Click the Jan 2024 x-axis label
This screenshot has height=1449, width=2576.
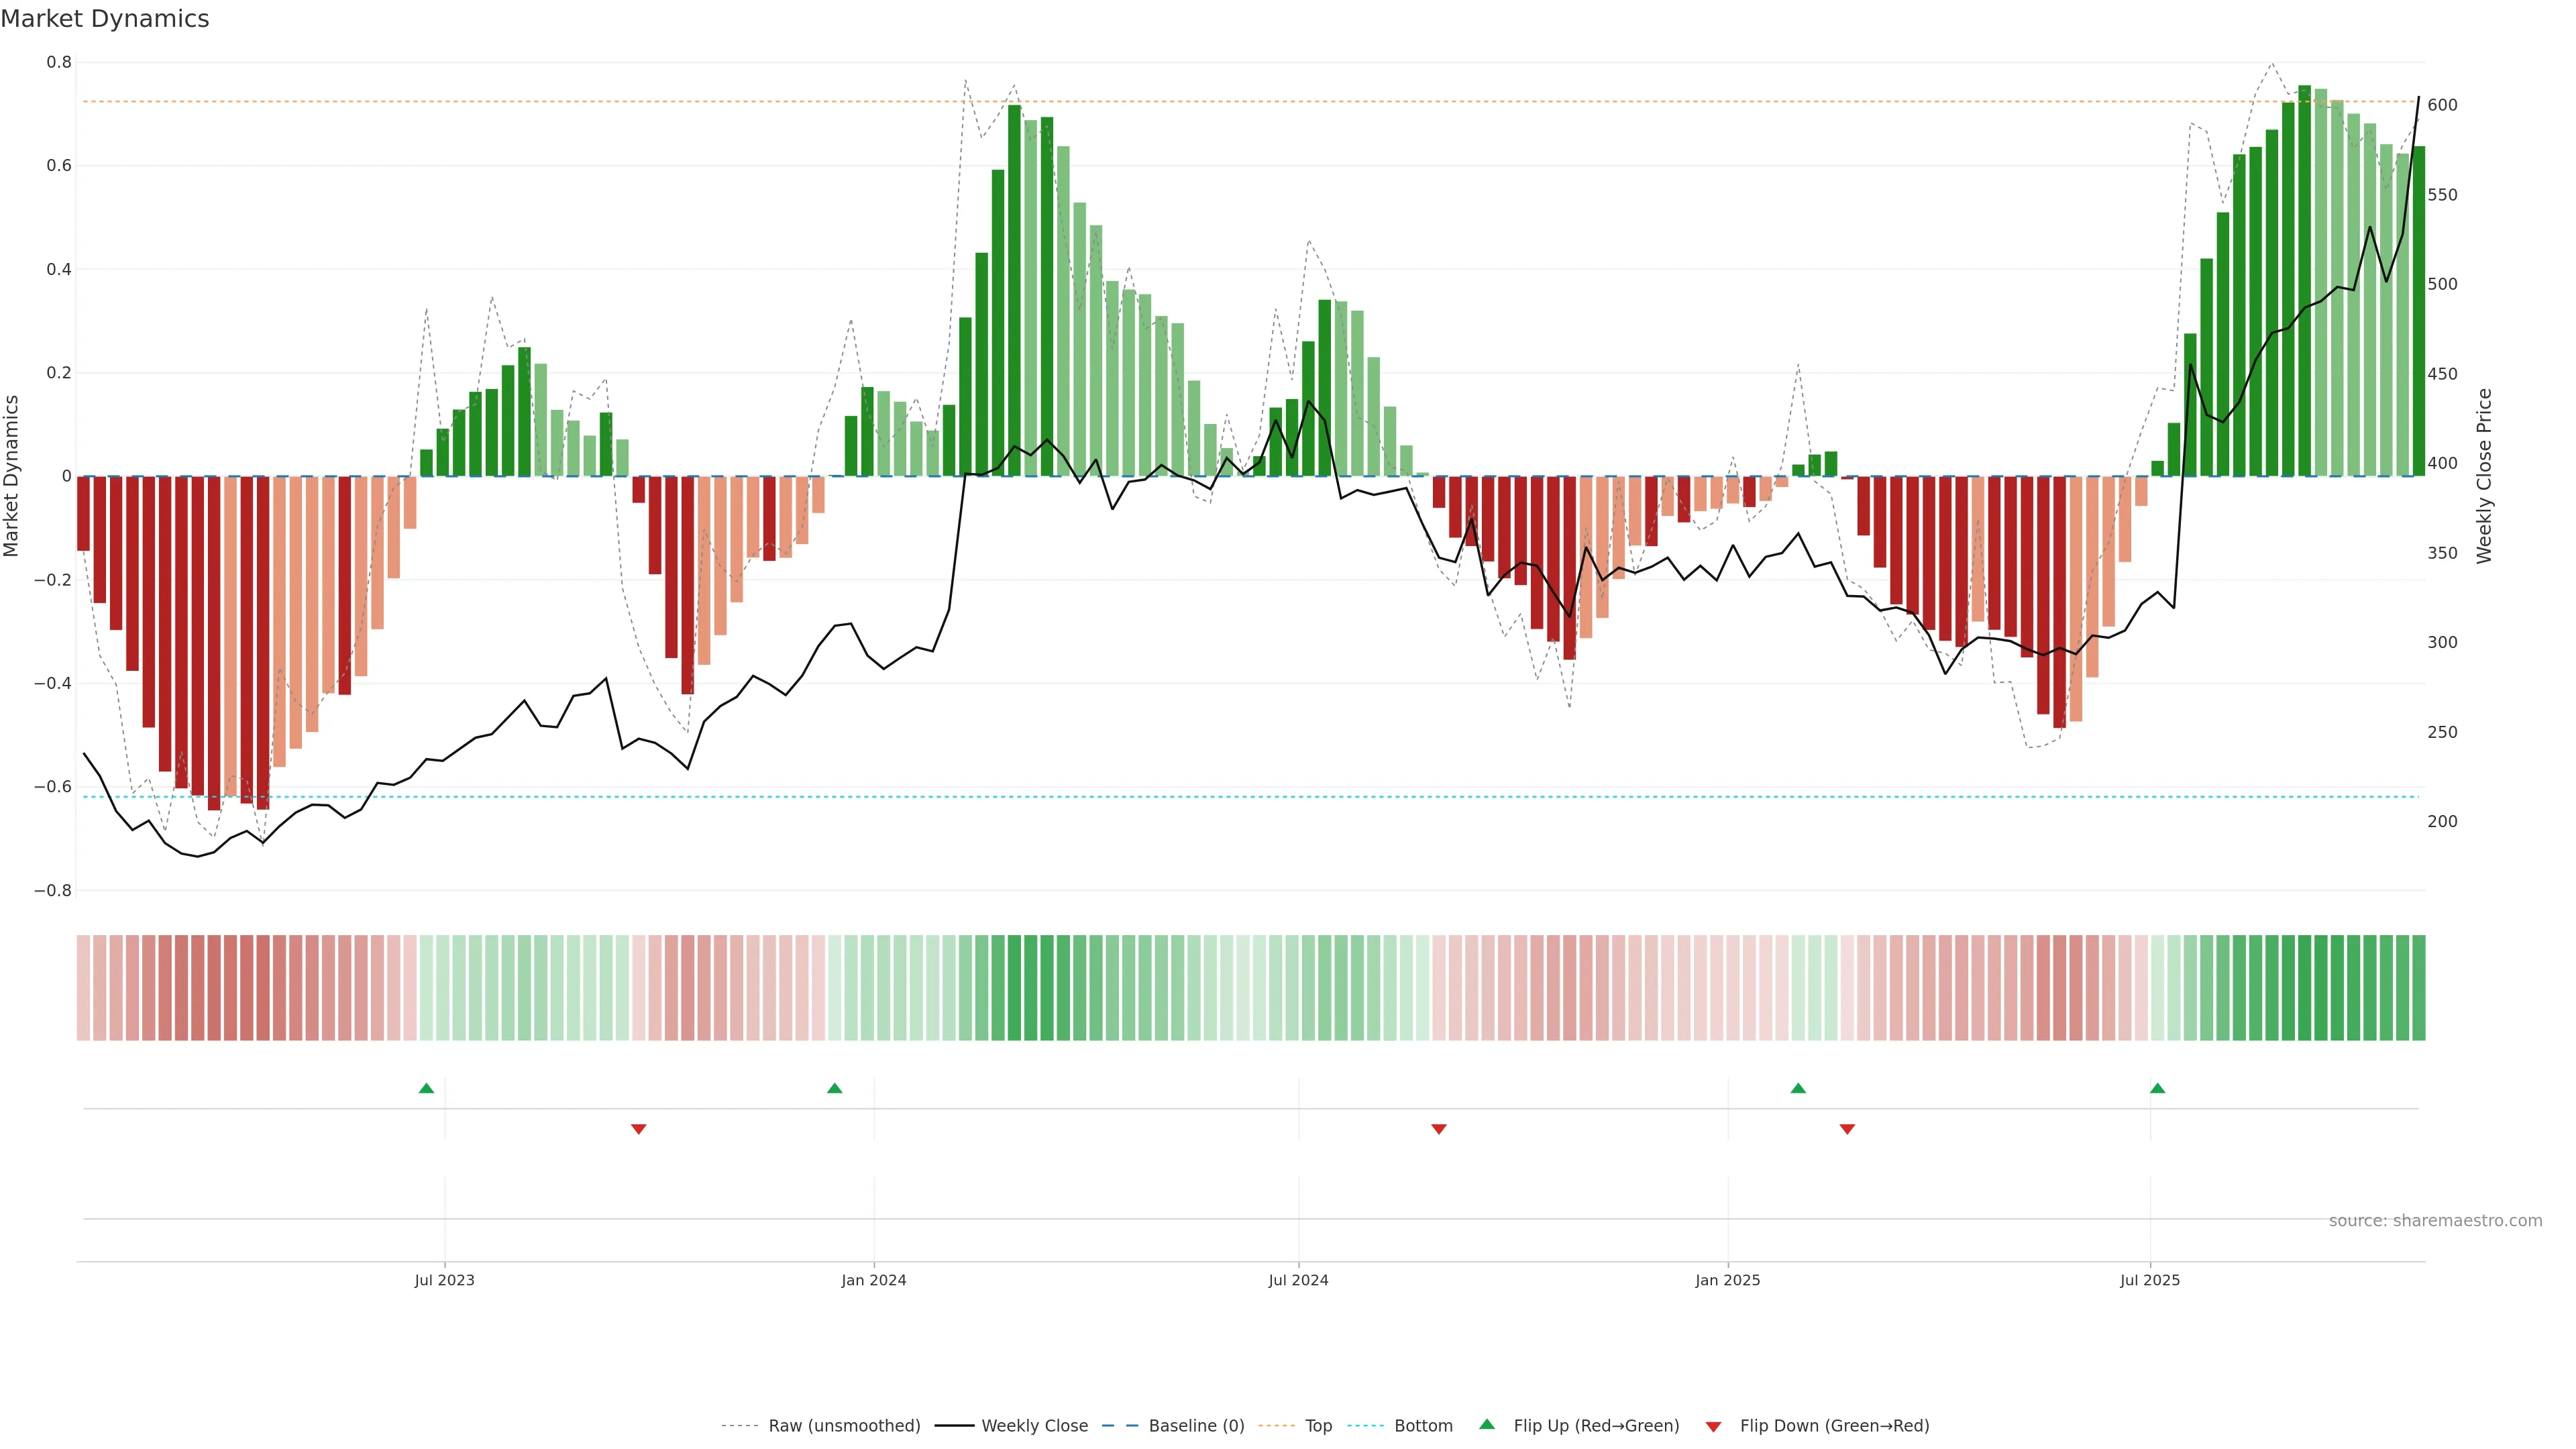coord(873,1280)
